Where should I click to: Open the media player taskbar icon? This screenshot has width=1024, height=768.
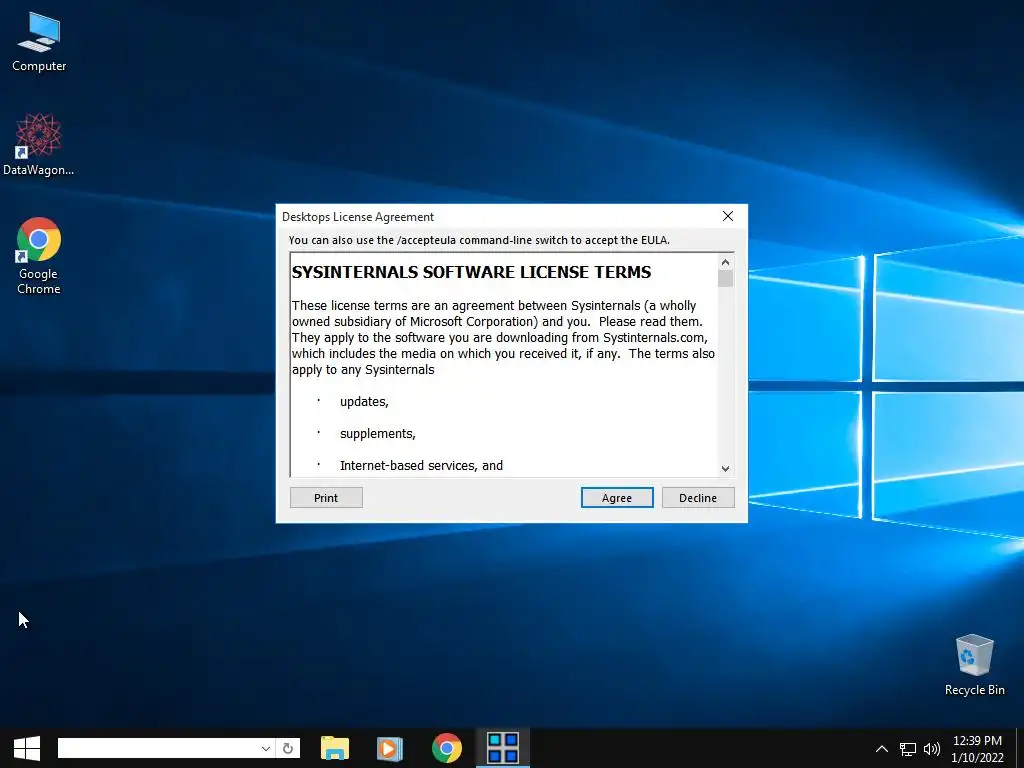[x=390, y=748]
